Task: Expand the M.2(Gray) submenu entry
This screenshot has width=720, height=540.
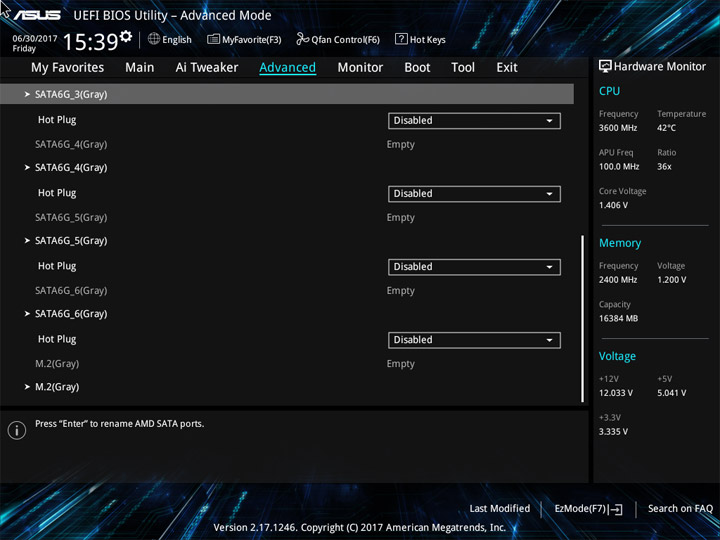Action: point(57,387)
